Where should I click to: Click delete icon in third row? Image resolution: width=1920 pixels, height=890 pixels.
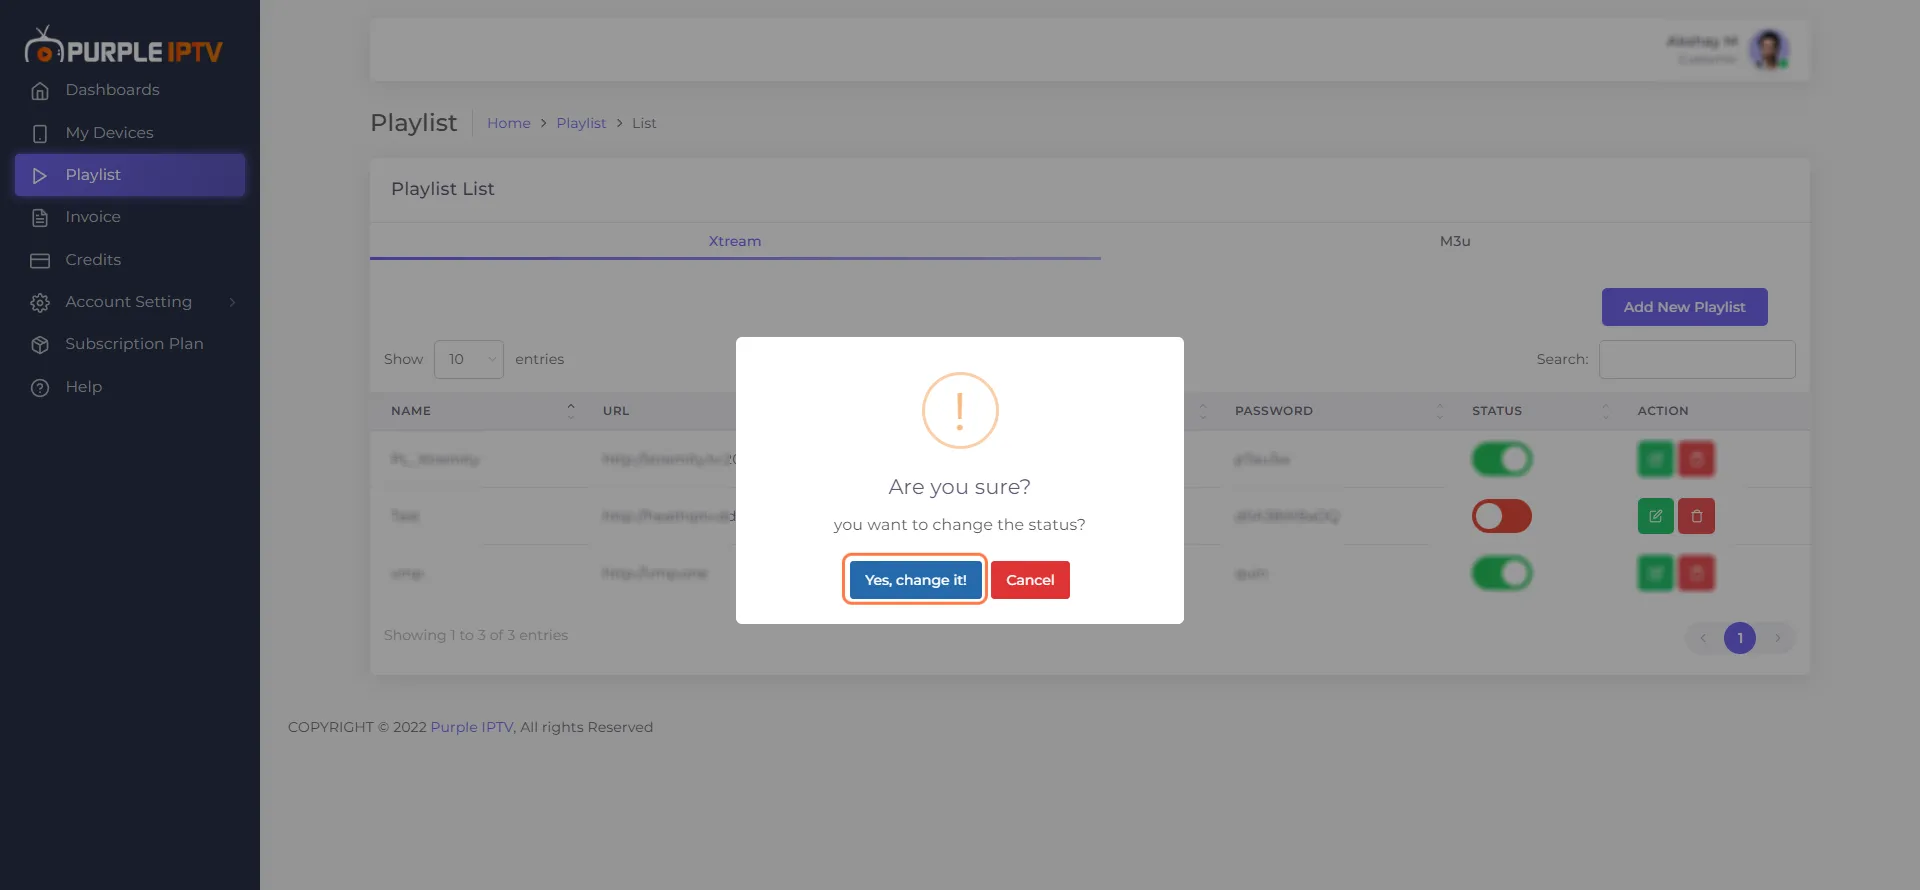tap(1697, 573)
